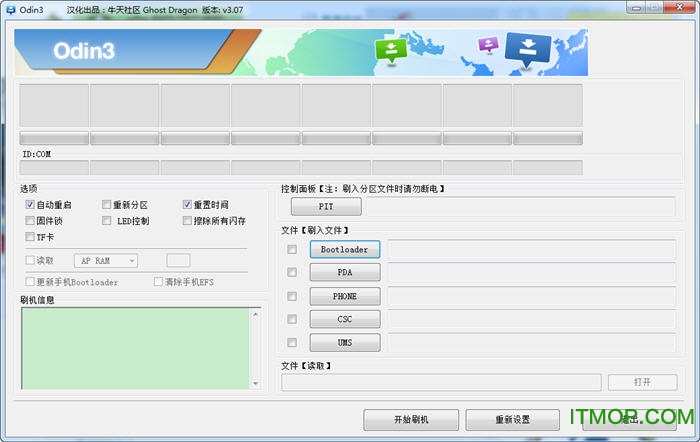The width and height of the screenshot is (700, 442).
Task: Enable the 固件锁 checkbox
Action: click(30, 221)
